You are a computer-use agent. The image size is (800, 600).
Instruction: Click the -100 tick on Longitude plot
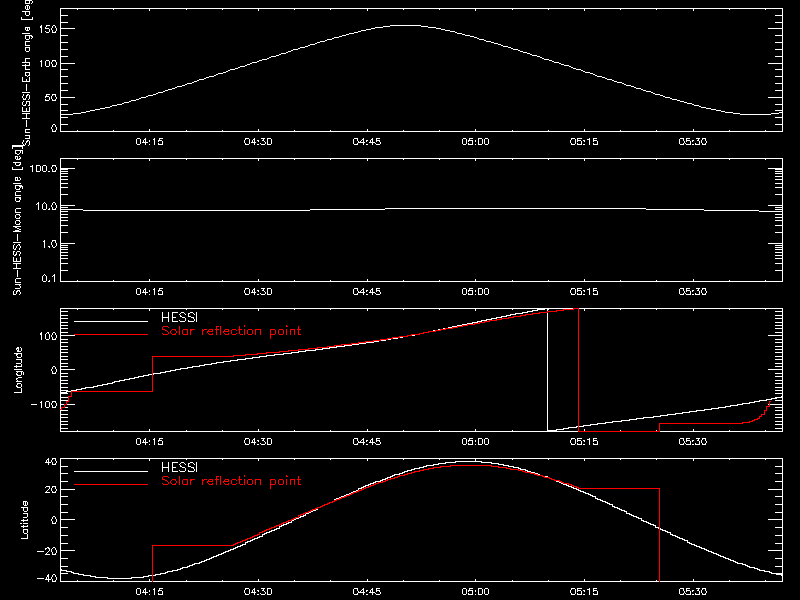click(44, 405)
